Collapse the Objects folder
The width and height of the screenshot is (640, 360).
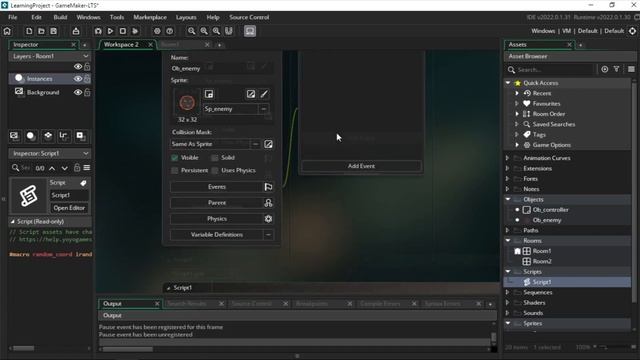(x=508, y=199)
